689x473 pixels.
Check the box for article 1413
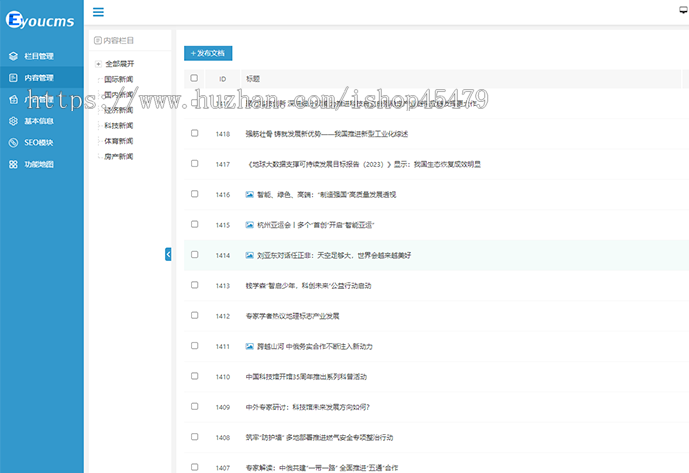click(x=195, y=285)
